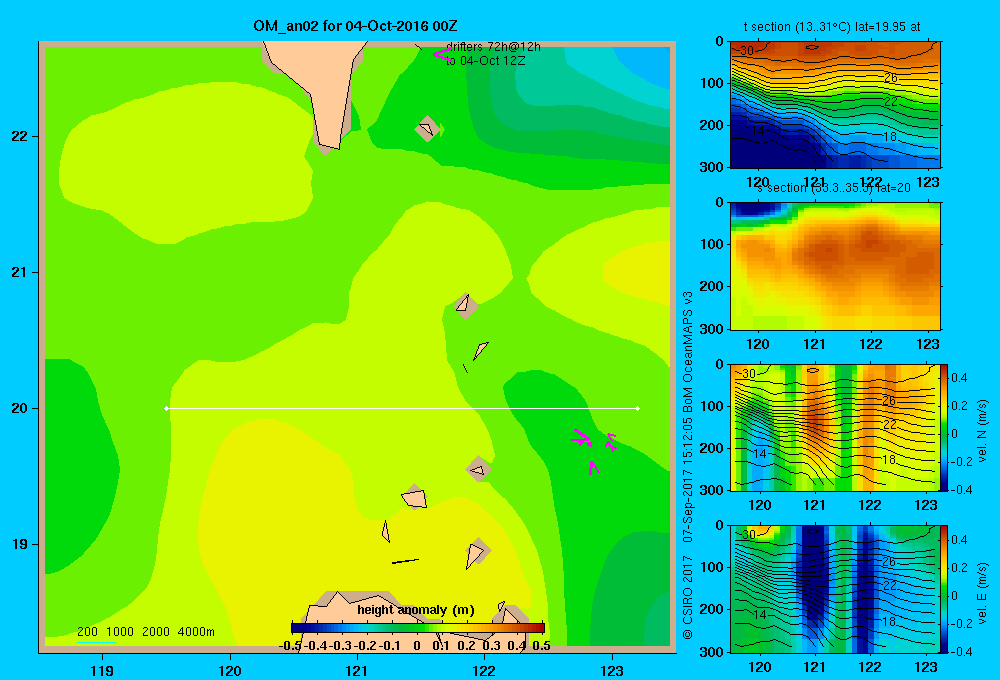The image size is (1000, 680).
Task: Click the "drifters 72h@12h" label
Action: [x=493, y=47]
